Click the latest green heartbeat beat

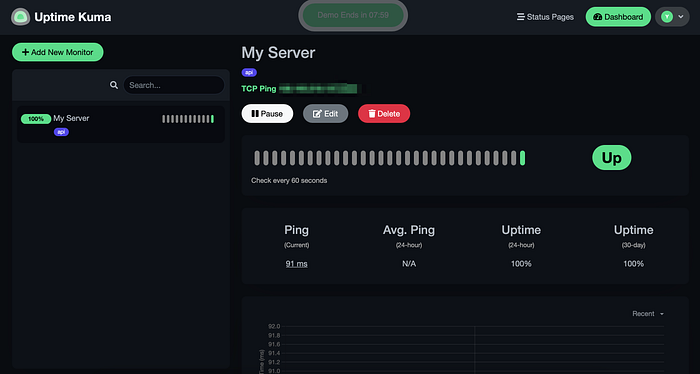(x=522, y=158)
